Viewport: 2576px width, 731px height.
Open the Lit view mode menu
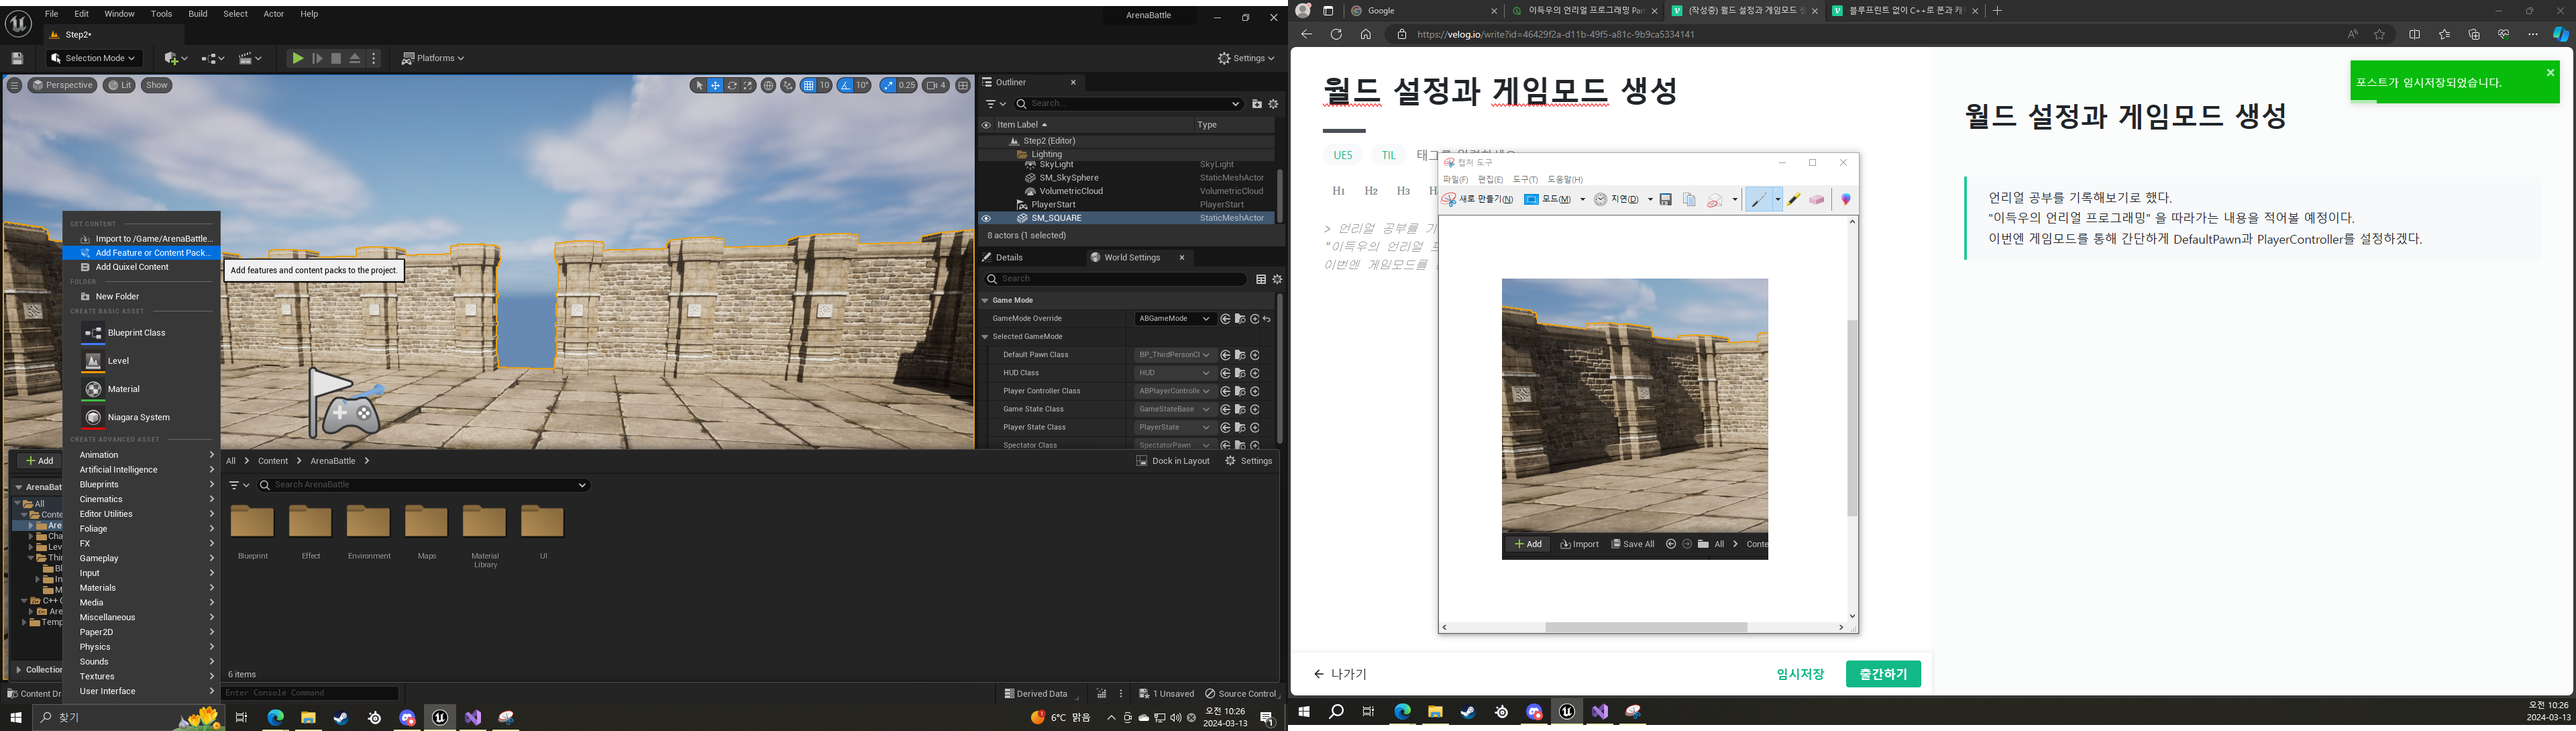[119, 86]
